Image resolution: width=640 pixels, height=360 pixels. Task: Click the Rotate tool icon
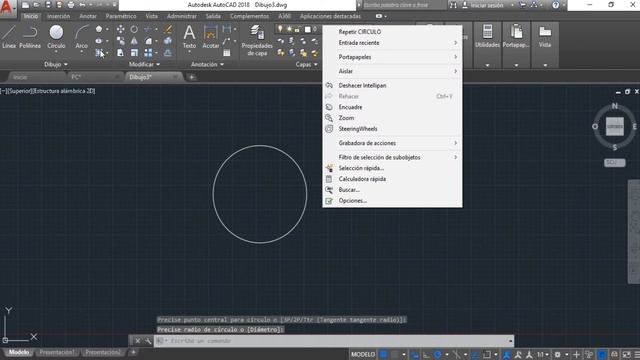(134, 29)
